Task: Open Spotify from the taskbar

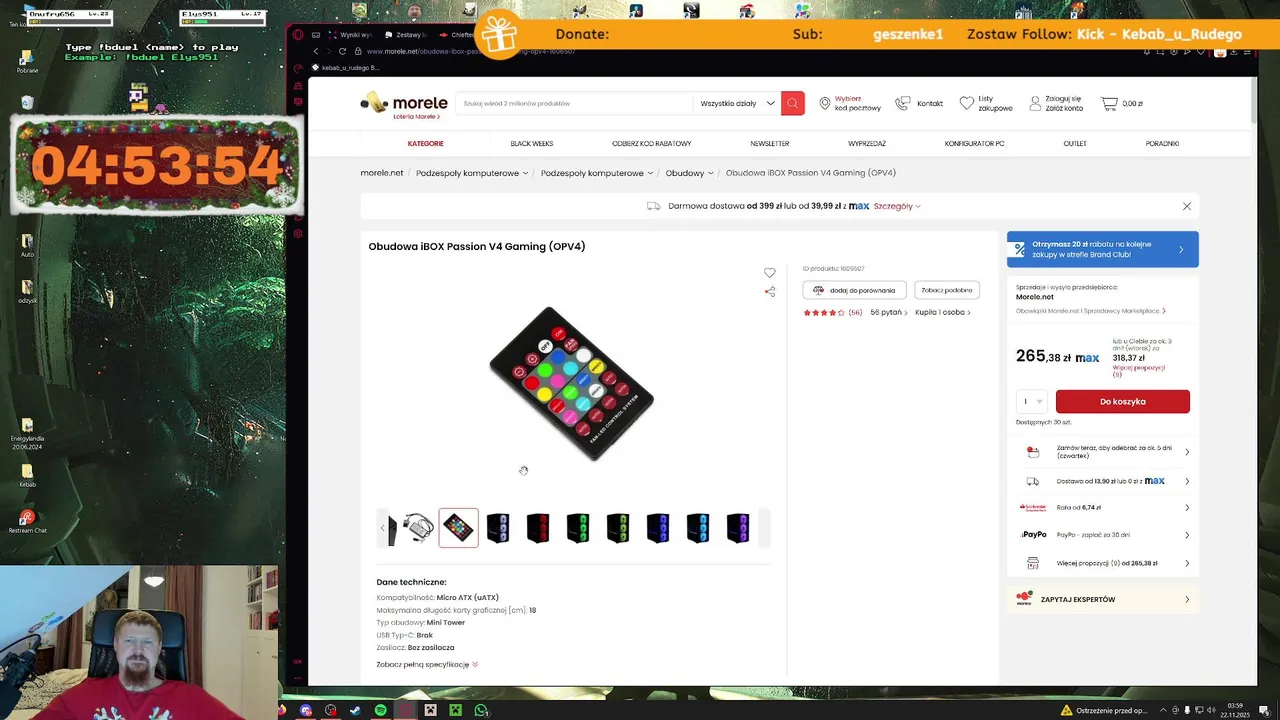Action: point(380,710)
